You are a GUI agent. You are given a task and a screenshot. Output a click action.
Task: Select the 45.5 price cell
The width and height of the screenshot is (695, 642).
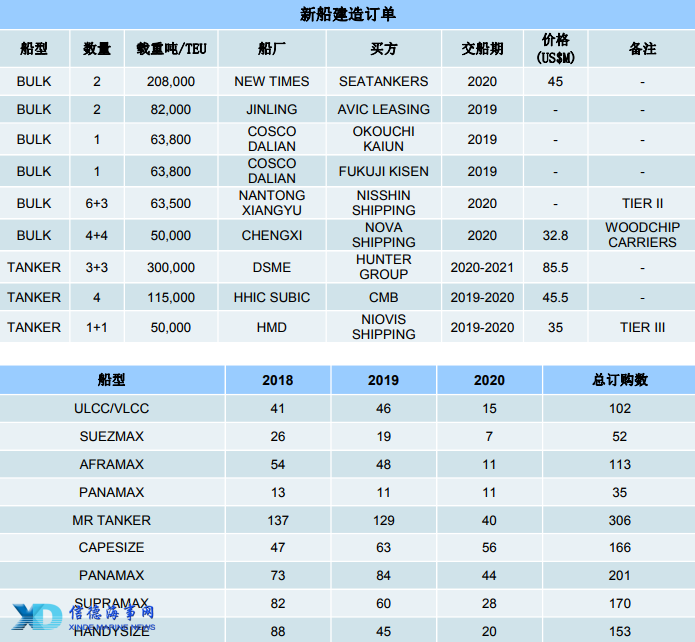pyautogui.click(x=555, y=298)
